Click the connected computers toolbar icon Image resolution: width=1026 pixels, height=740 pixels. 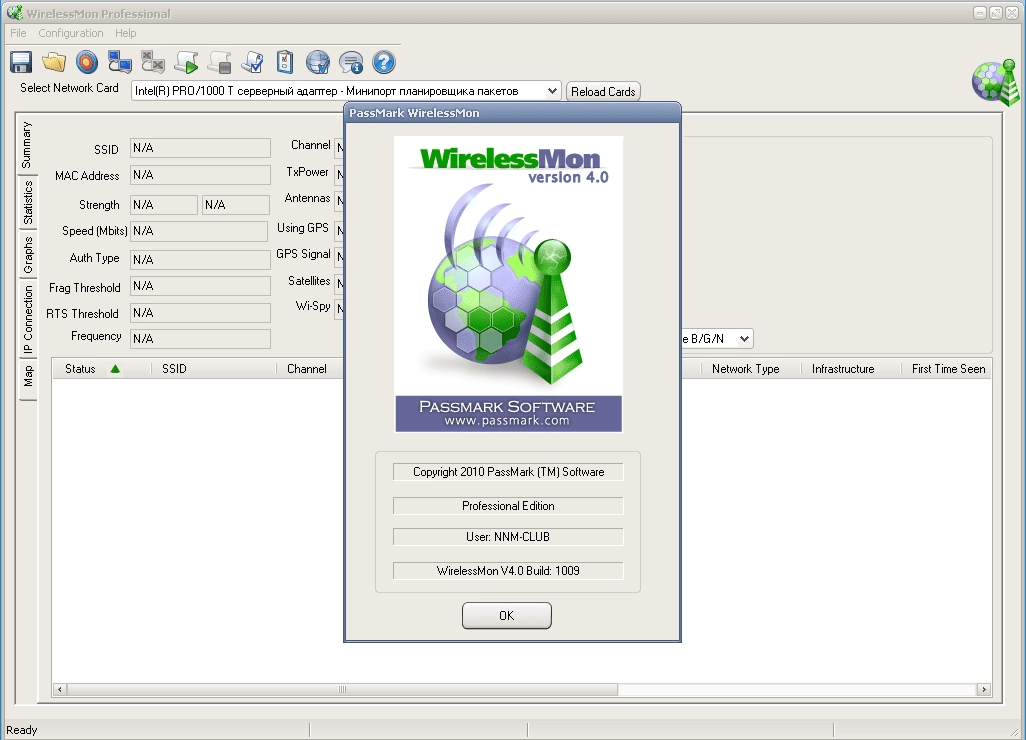[120, 62]
